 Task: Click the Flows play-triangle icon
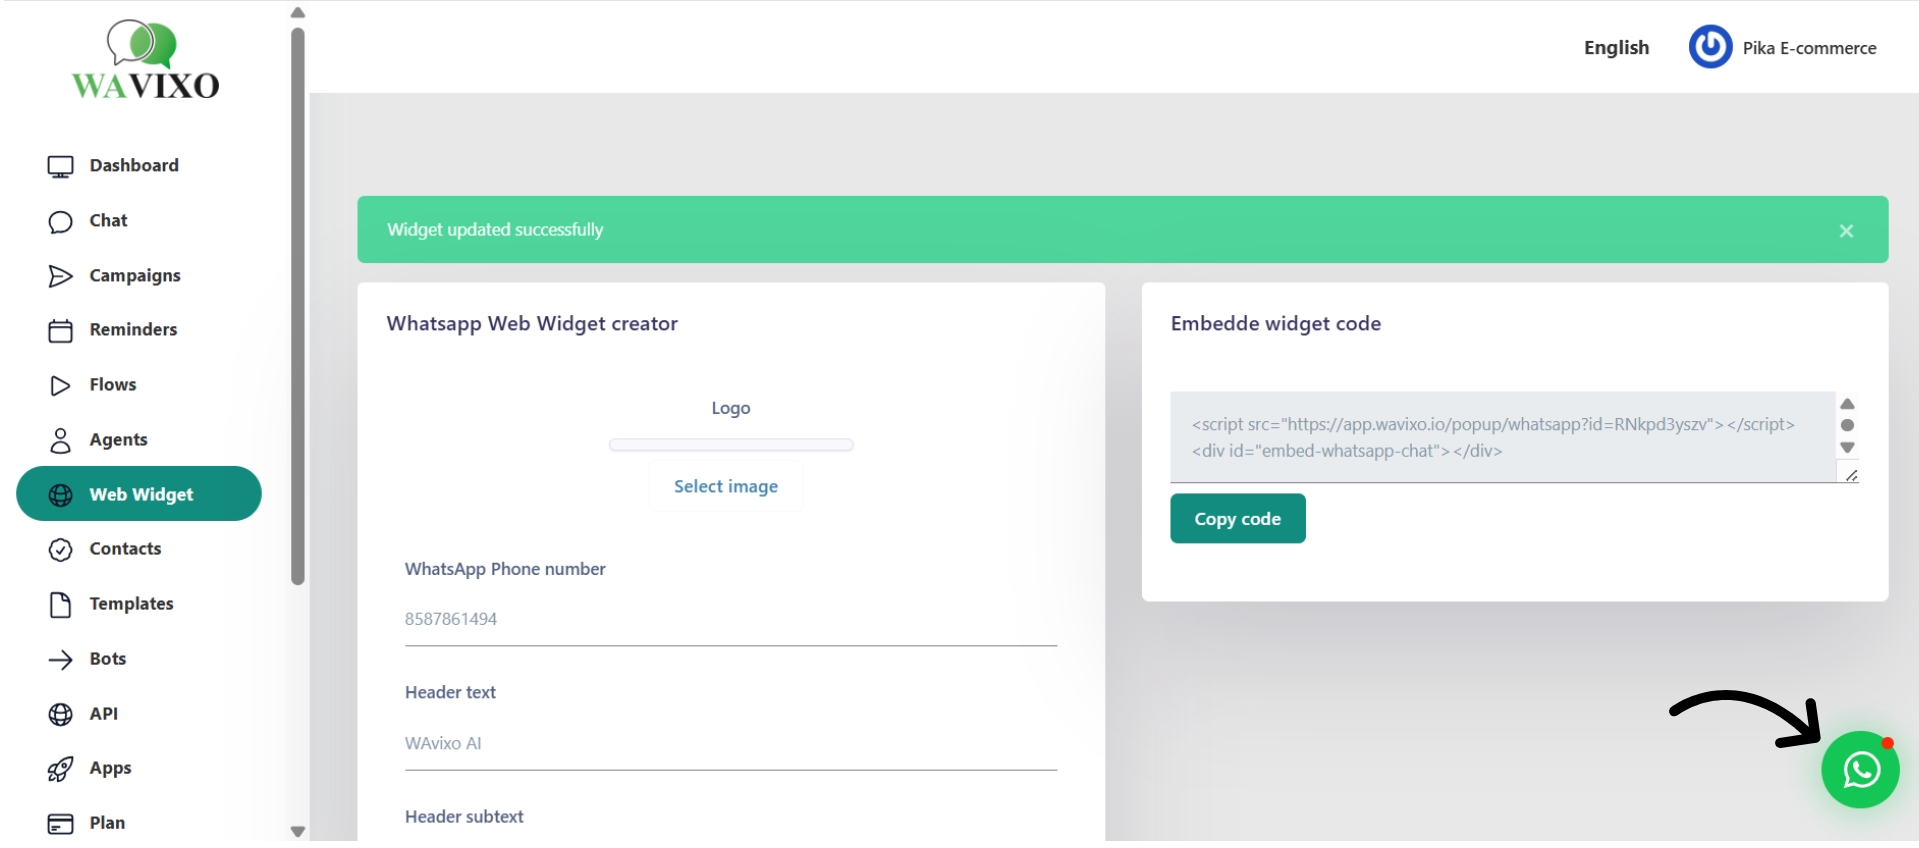click(61, 385)
